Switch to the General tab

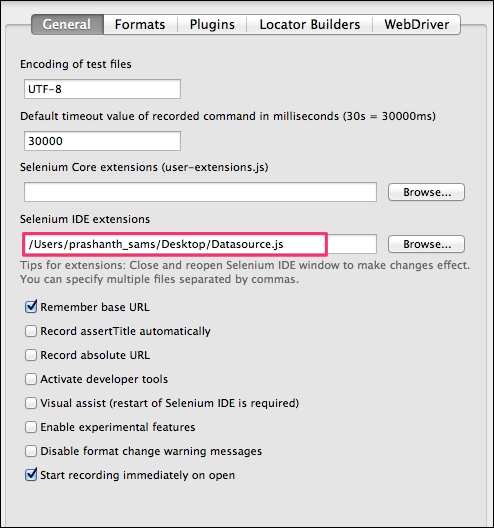pos(67,24)
